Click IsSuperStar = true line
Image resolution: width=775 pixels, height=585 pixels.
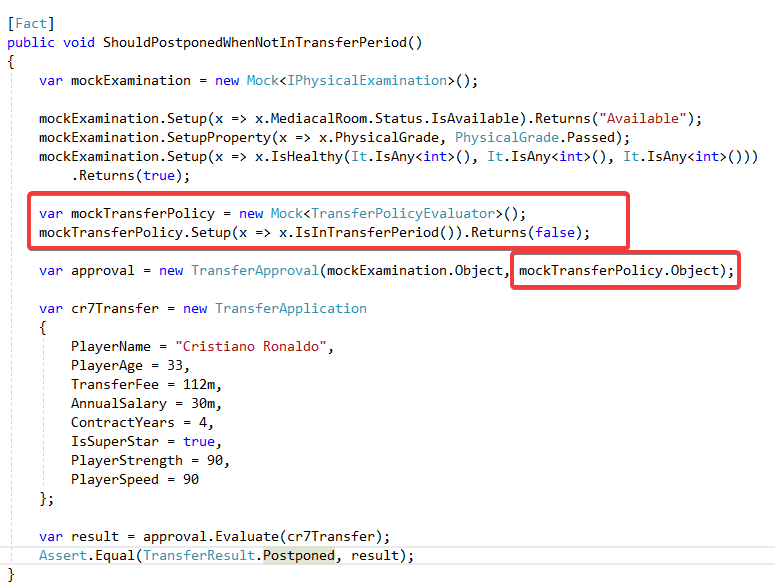click(x=146, y=441)
